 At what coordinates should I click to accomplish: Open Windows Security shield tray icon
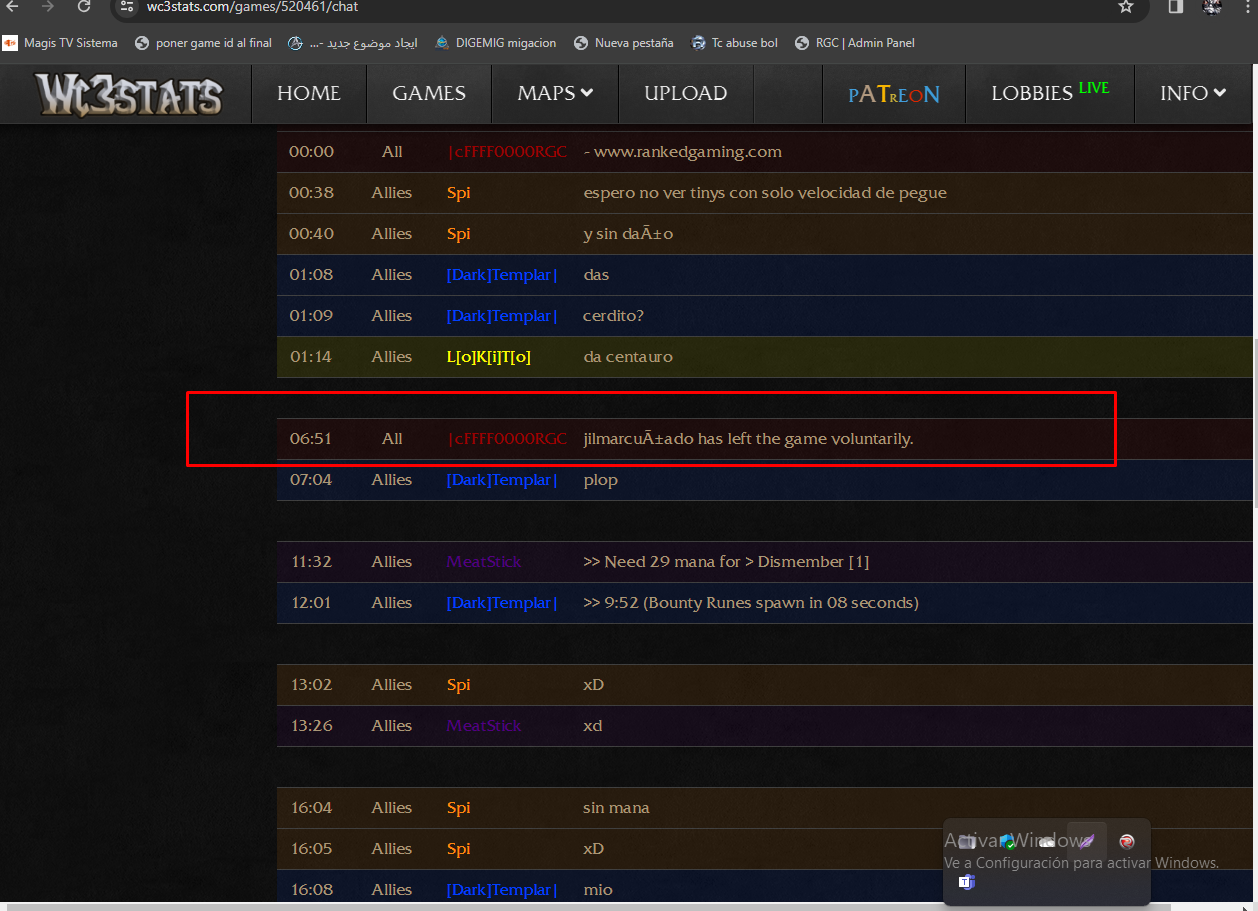pyautogui.click(x=1007, y=841)
